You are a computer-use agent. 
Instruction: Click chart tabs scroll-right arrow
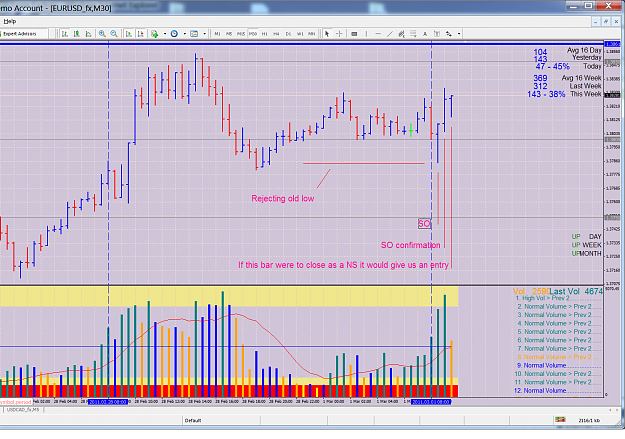click(619, 410)
